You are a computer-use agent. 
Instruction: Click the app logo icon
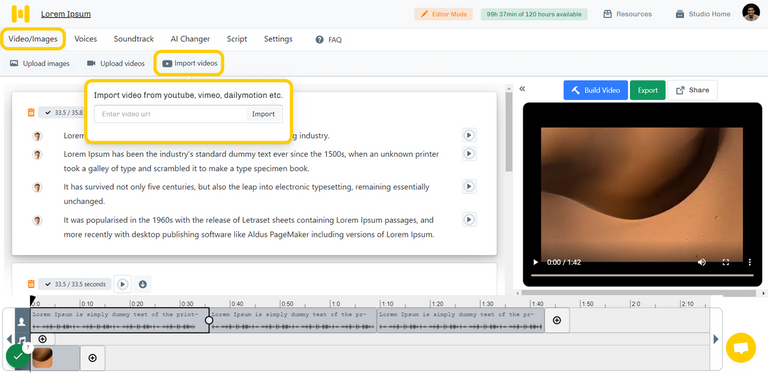[21, 14]
